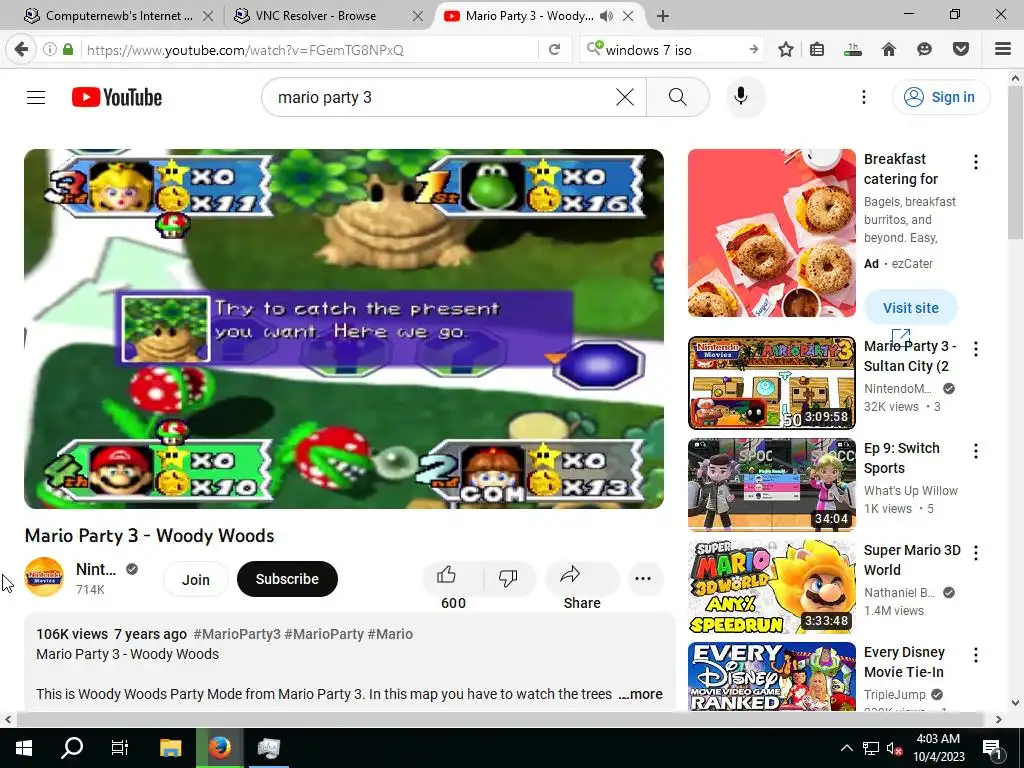This screenshot has height=768, width=1024.
Task: Click the address bar URL field
Action: pyautogui.click(x=309, y=50)
